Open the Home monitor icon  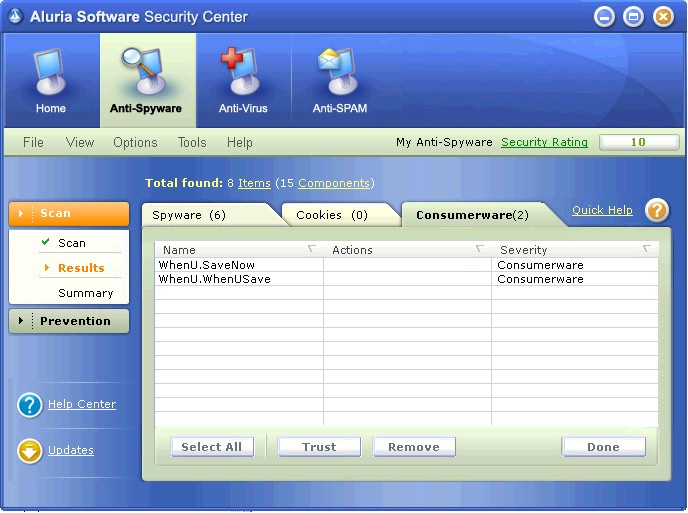tap(50, 72)
